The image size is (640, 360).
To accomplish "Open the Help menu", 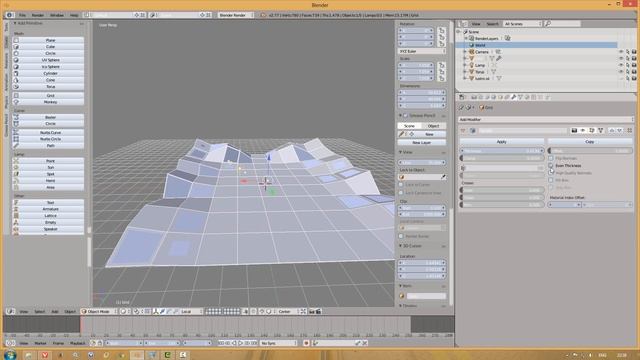I will [x=74, y=15].
